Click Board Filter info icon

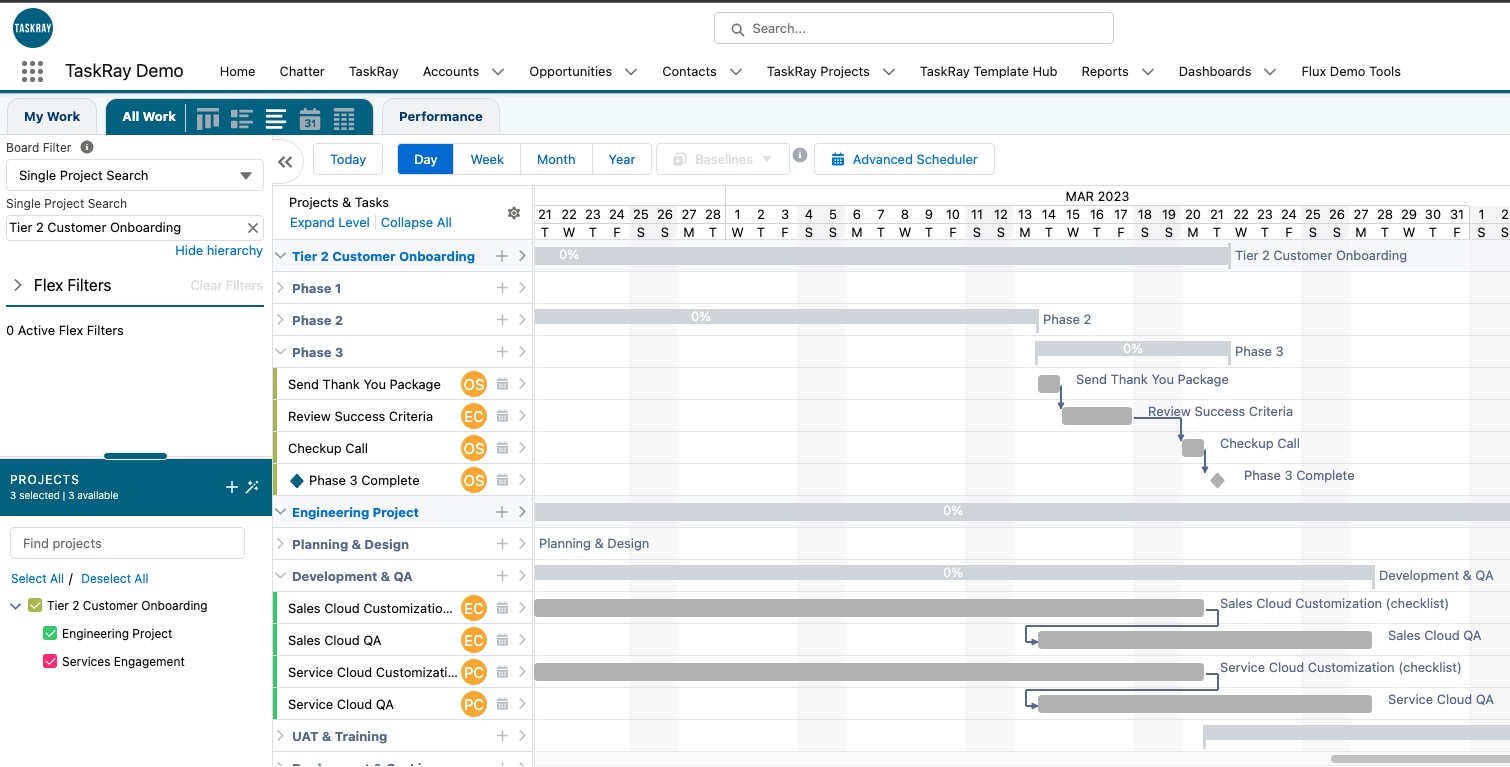click(87, 147)
